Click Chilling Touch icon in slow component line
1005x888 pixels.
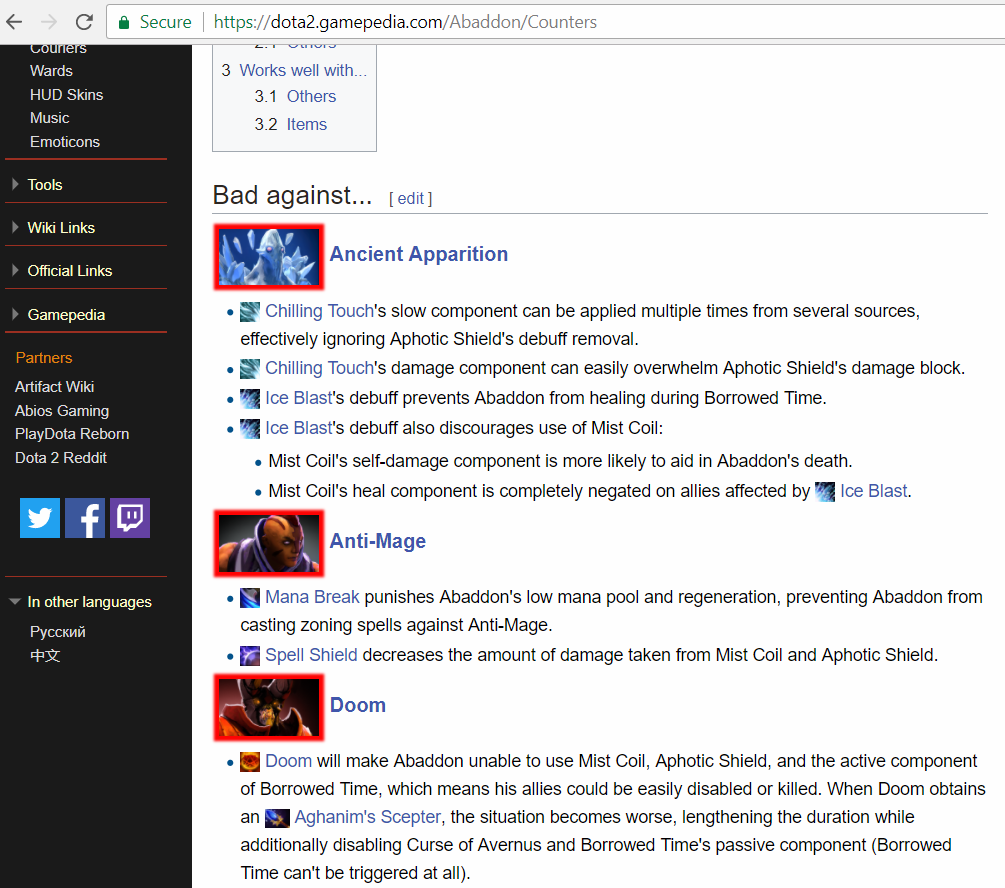(250, 312)
